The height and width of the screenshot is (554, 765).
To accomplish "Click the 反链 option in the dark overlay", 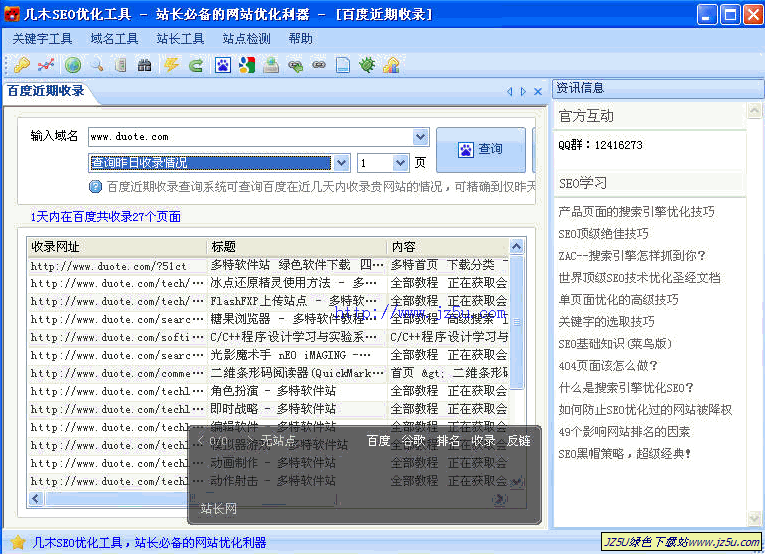I will coord(518,441).
